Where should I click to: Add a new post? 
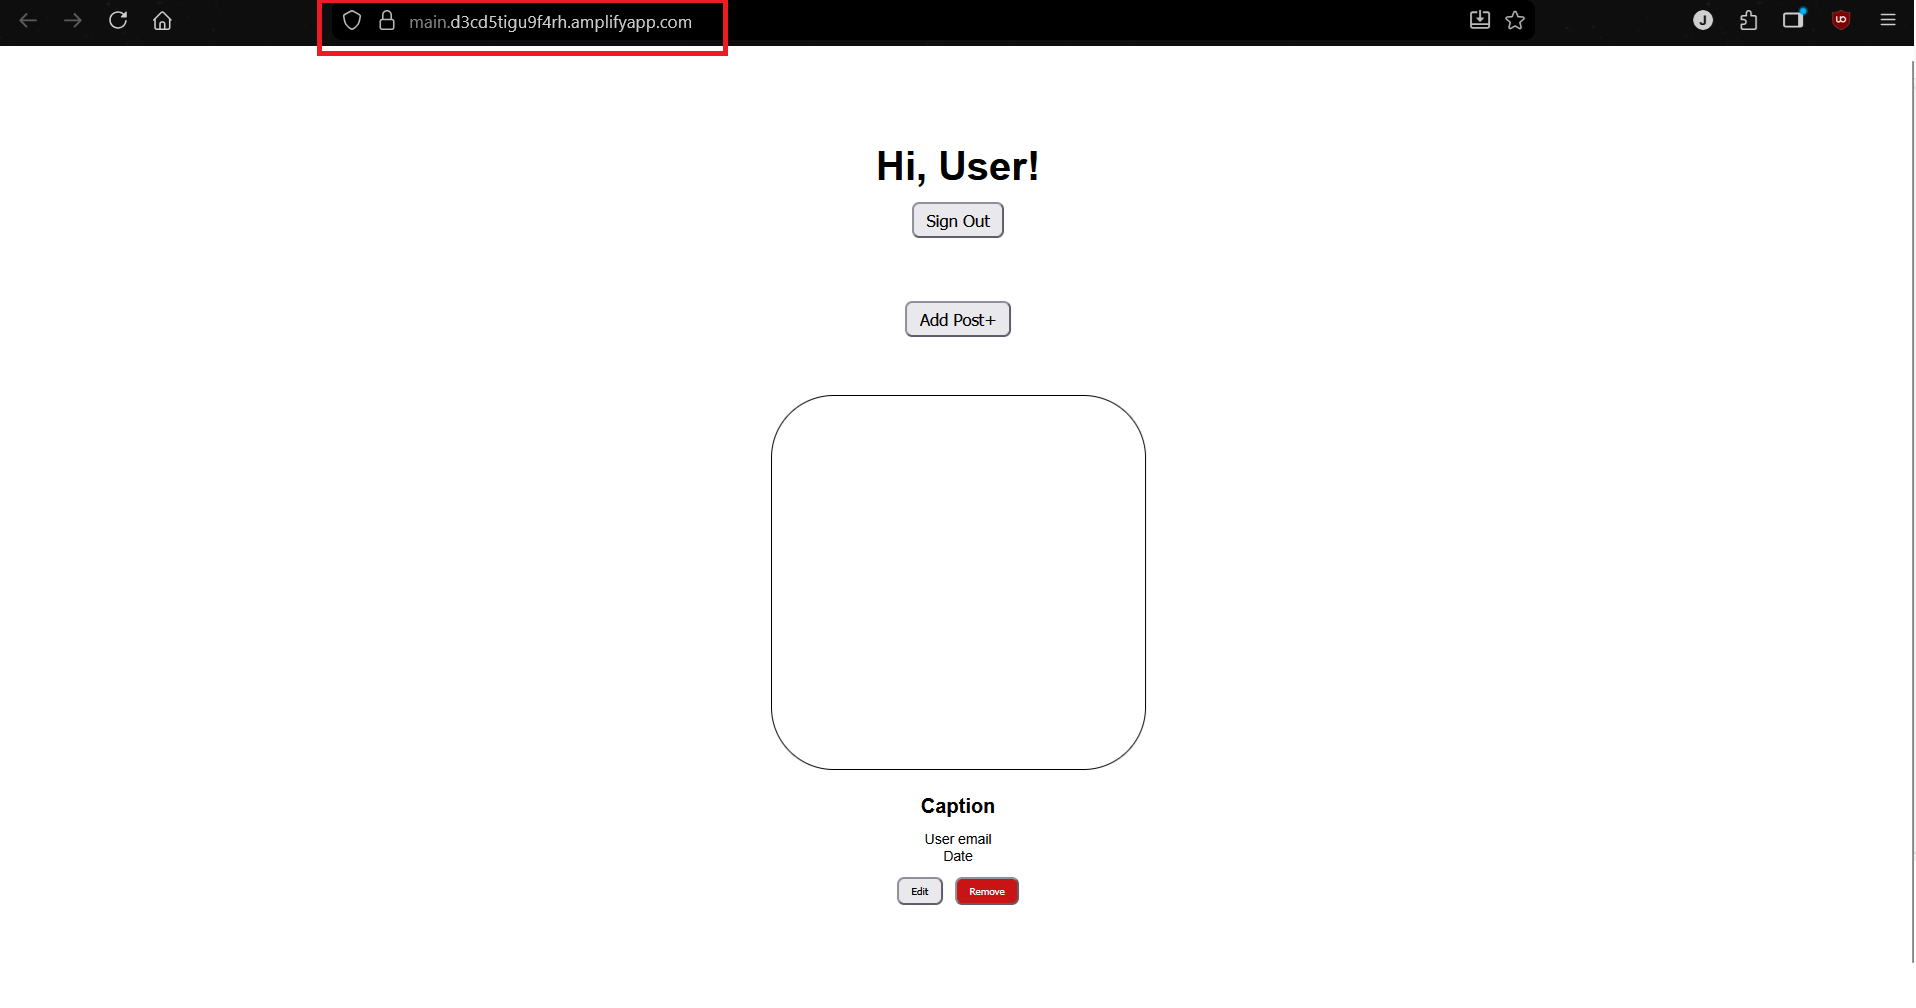click(x=958, y=319)
